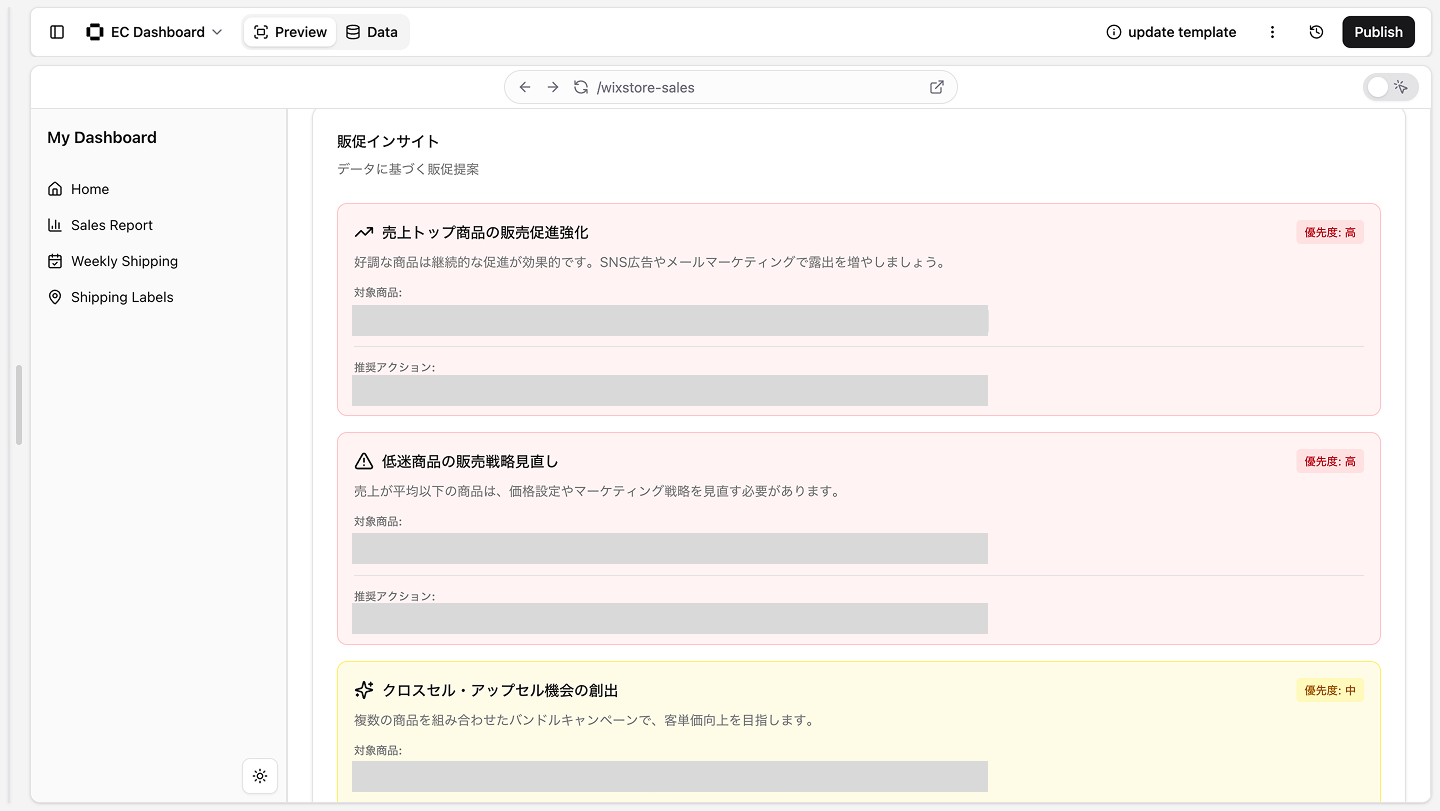The image size is (1440, 811).
Task: Click the Publish button
Action: tap(1378, 31)
